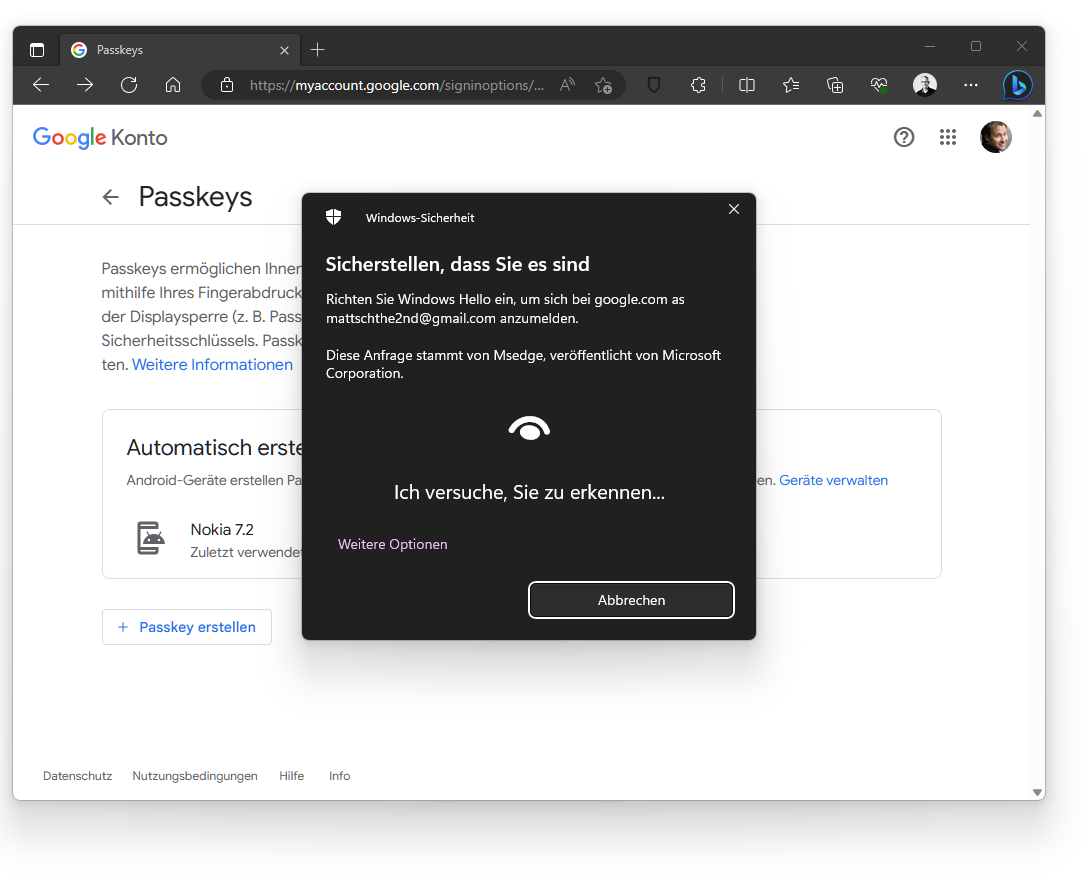
Task: Open the Edge profile avatar
Action: pos(925,85)
